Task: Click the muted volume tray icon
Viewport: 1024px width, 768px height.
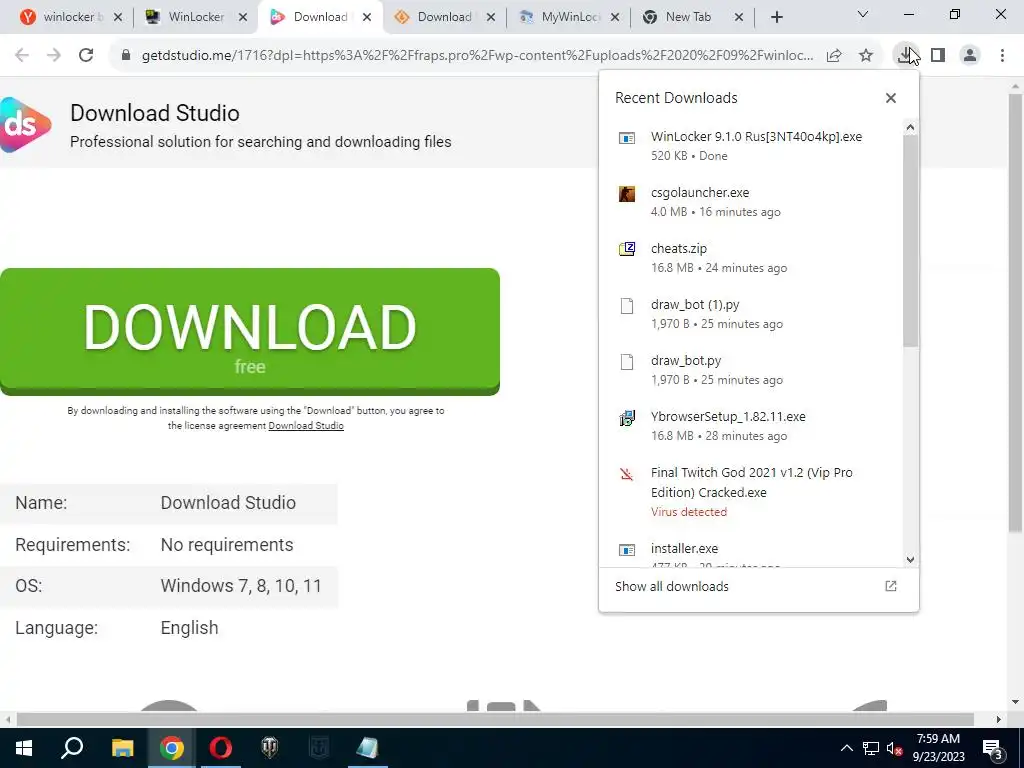Action: (x=895, y=748)
